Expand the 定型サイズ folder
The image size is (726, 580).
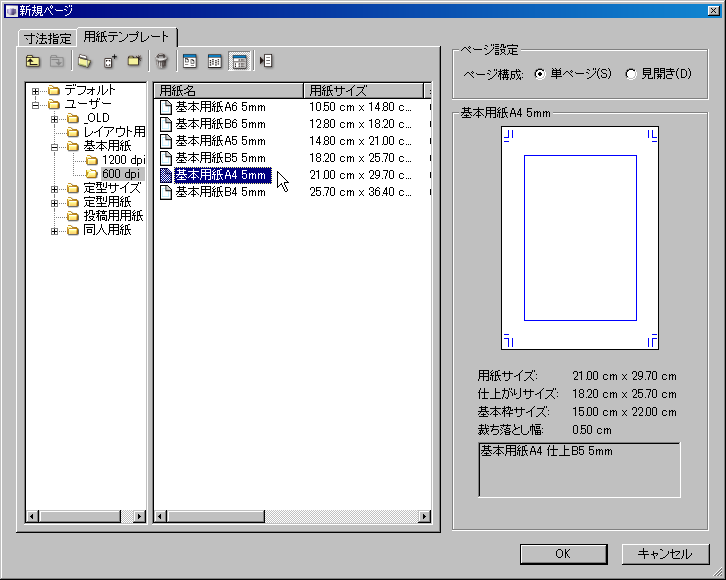click(x=54, y=189)
